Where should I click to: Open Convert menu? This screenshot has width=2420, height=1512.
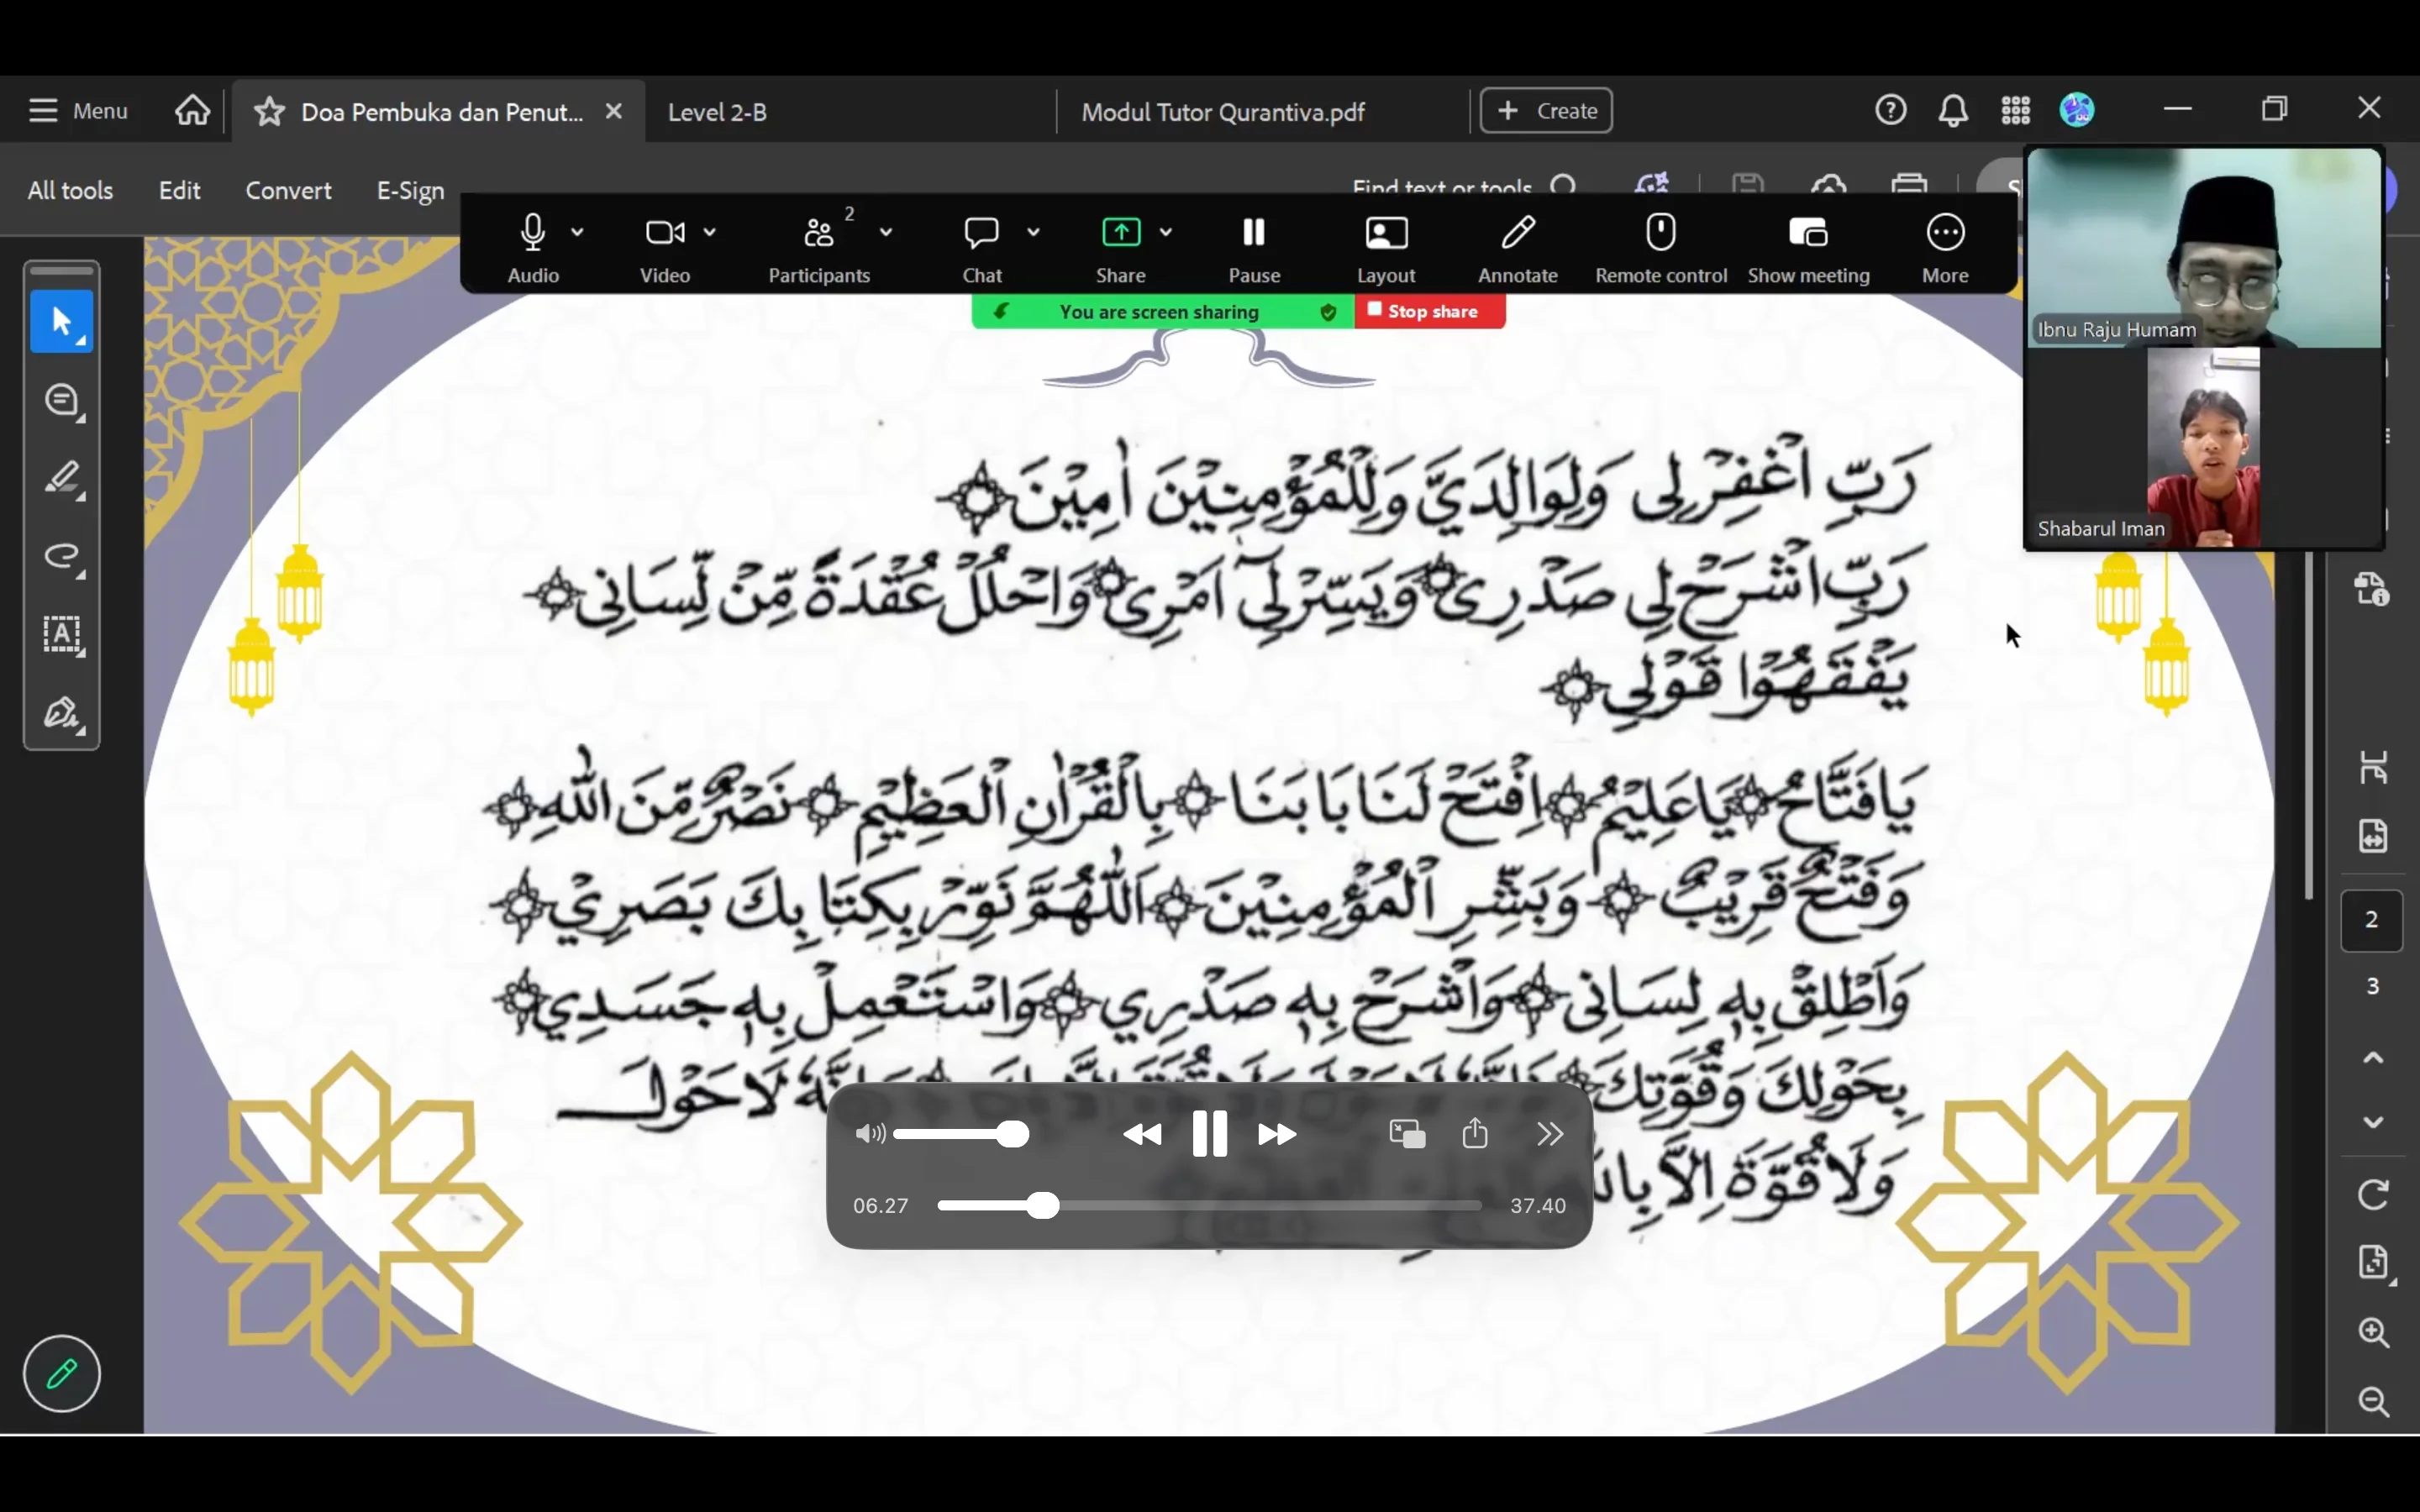pos(288,190)
